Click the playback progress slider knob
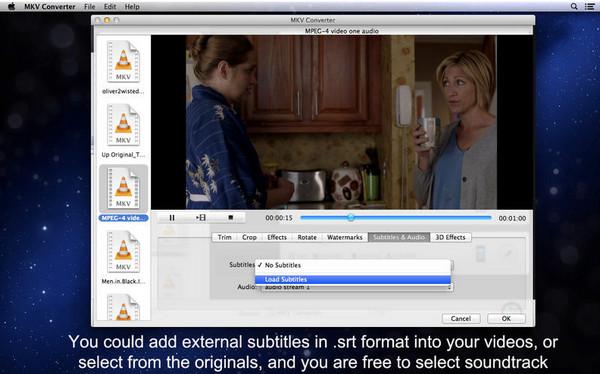Viewport: 600px width, 374px height. click(x=351, y=218)
